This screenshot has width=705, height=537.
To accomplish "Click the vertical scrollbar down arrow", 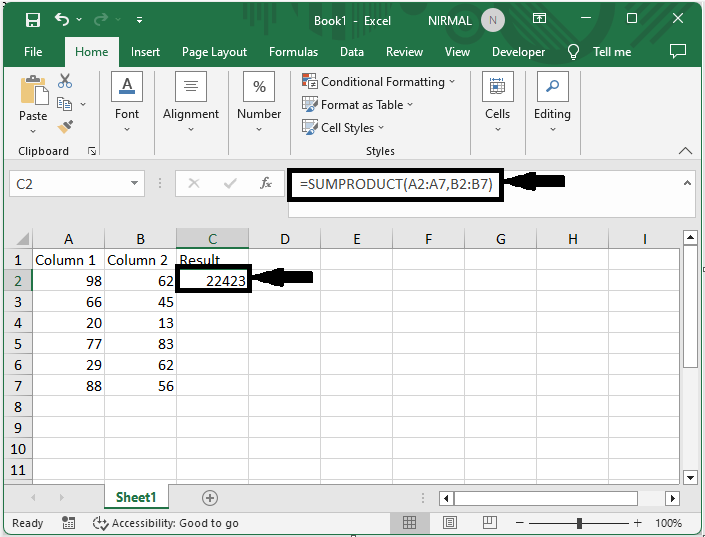I will coord(690,477).
